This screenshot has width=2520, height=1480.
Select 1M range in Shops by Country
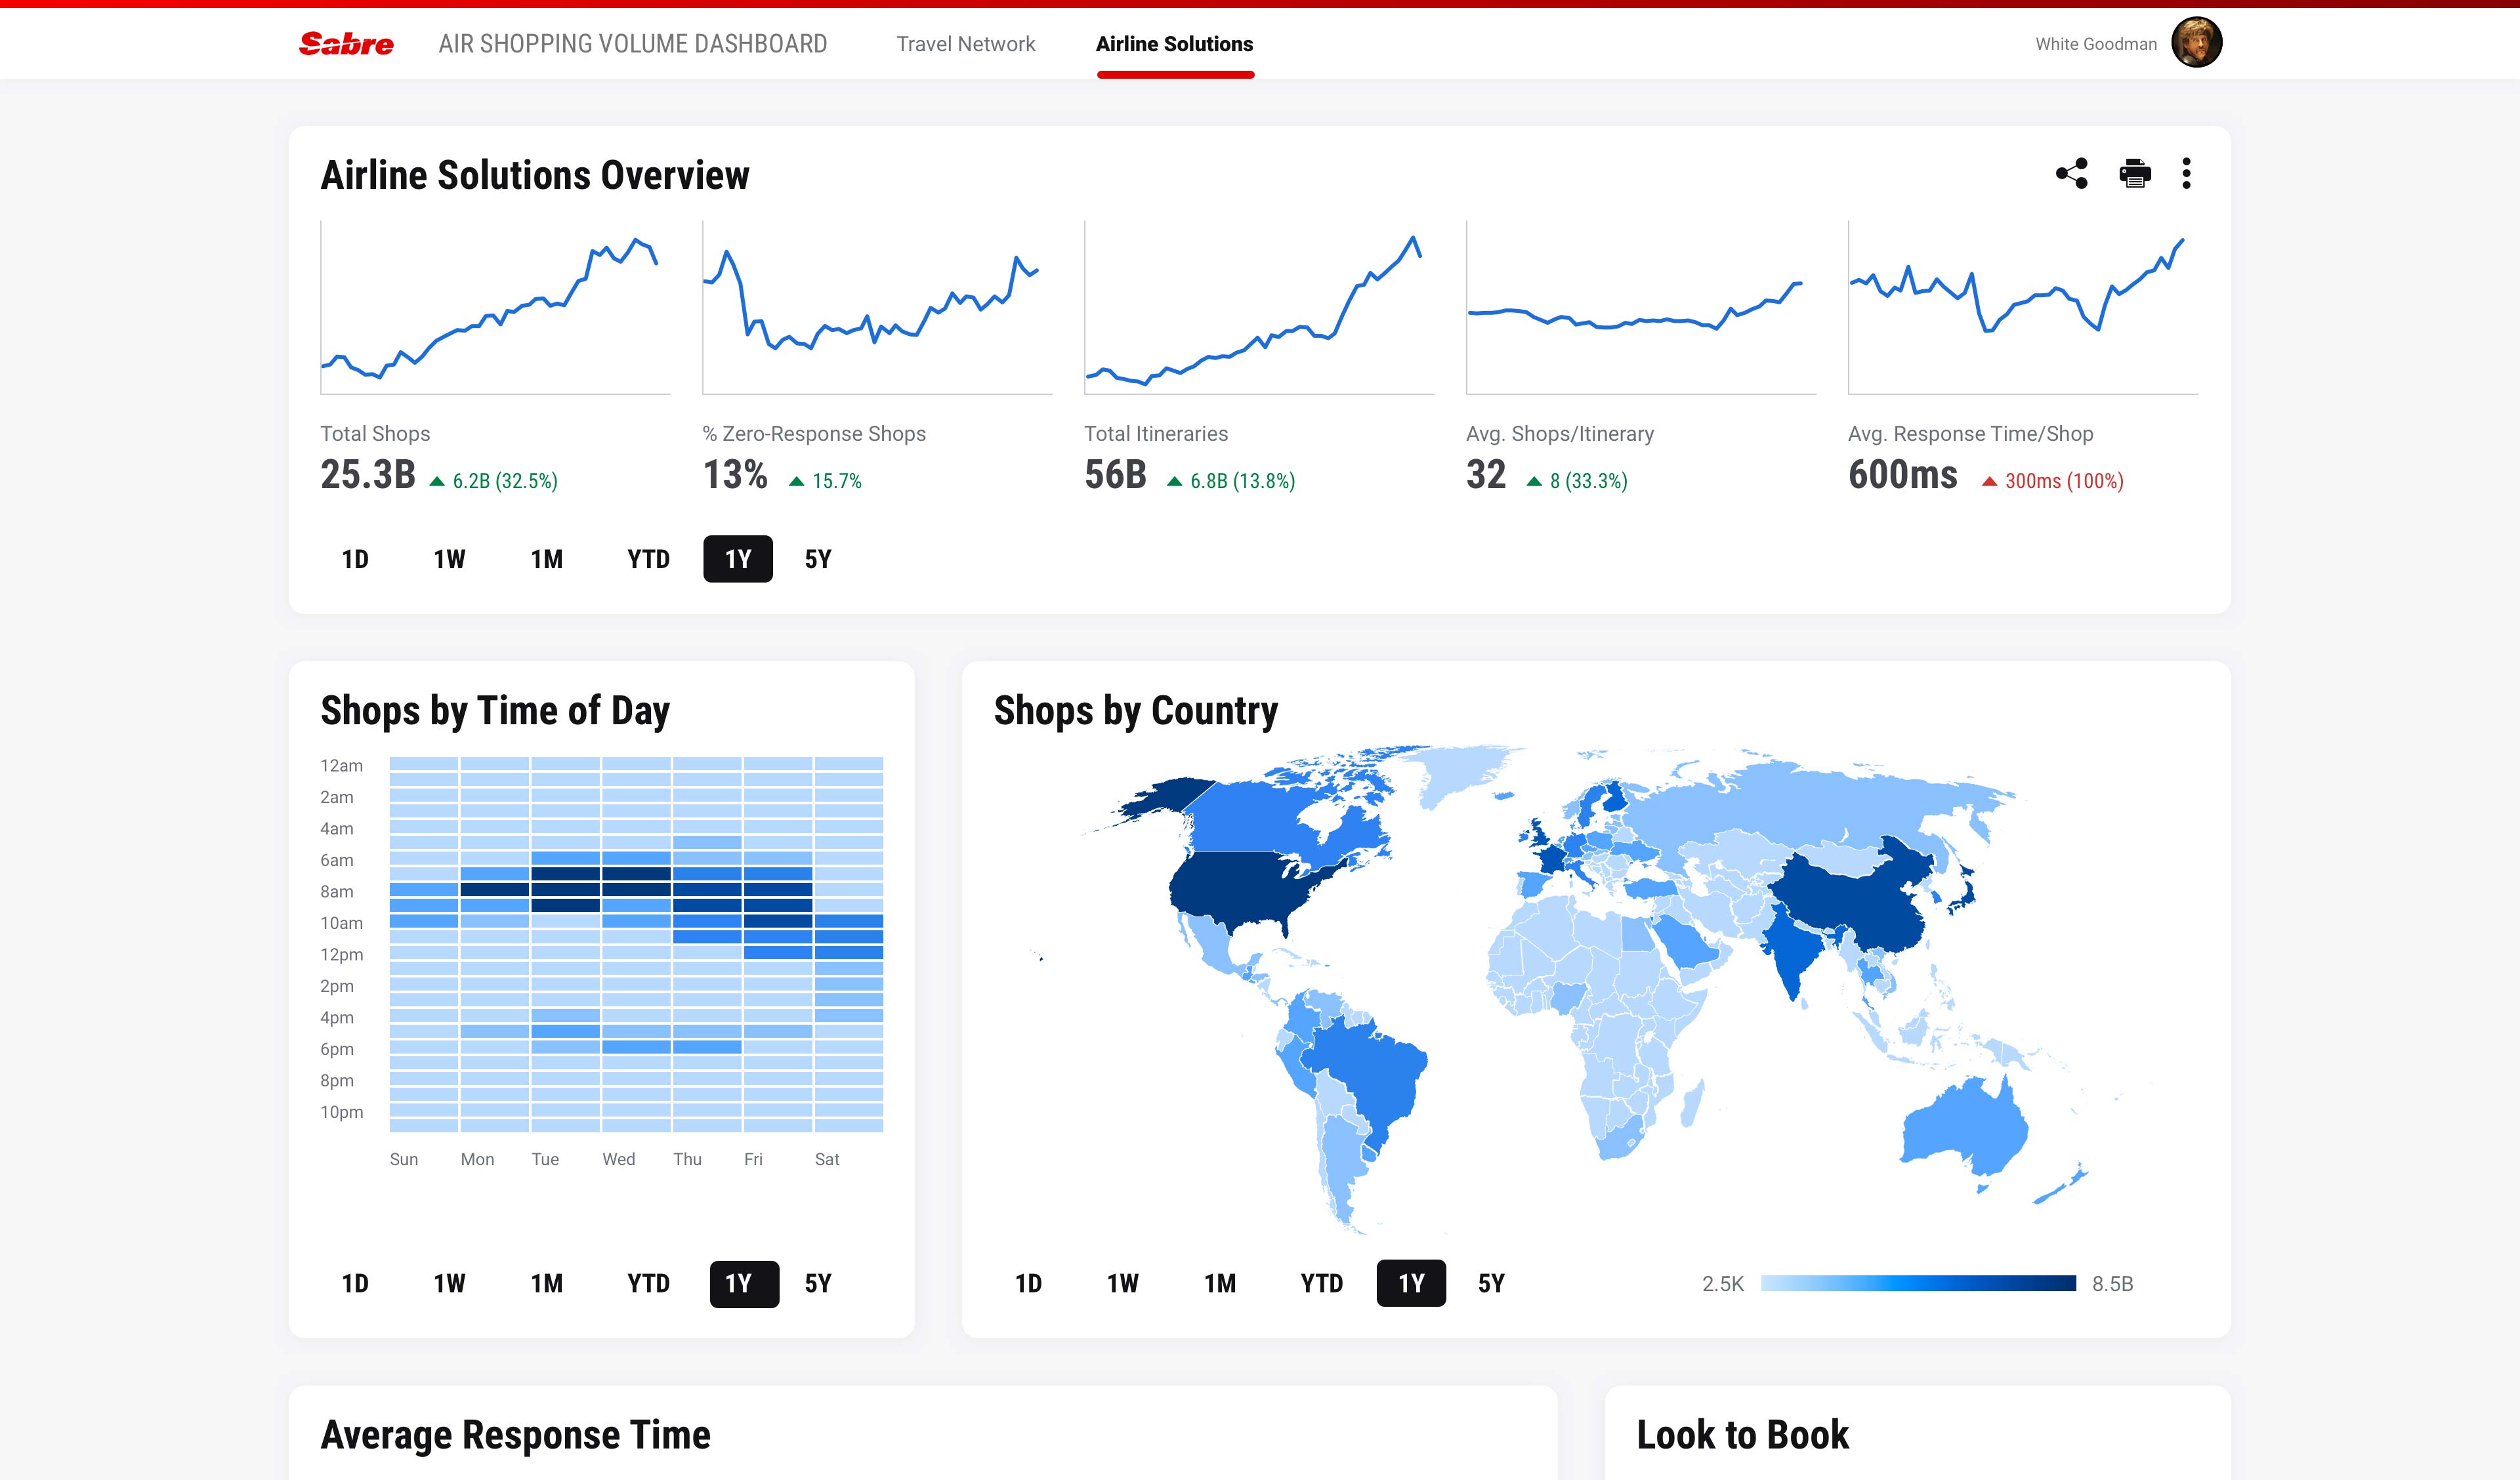[x=1219, y=1283]
